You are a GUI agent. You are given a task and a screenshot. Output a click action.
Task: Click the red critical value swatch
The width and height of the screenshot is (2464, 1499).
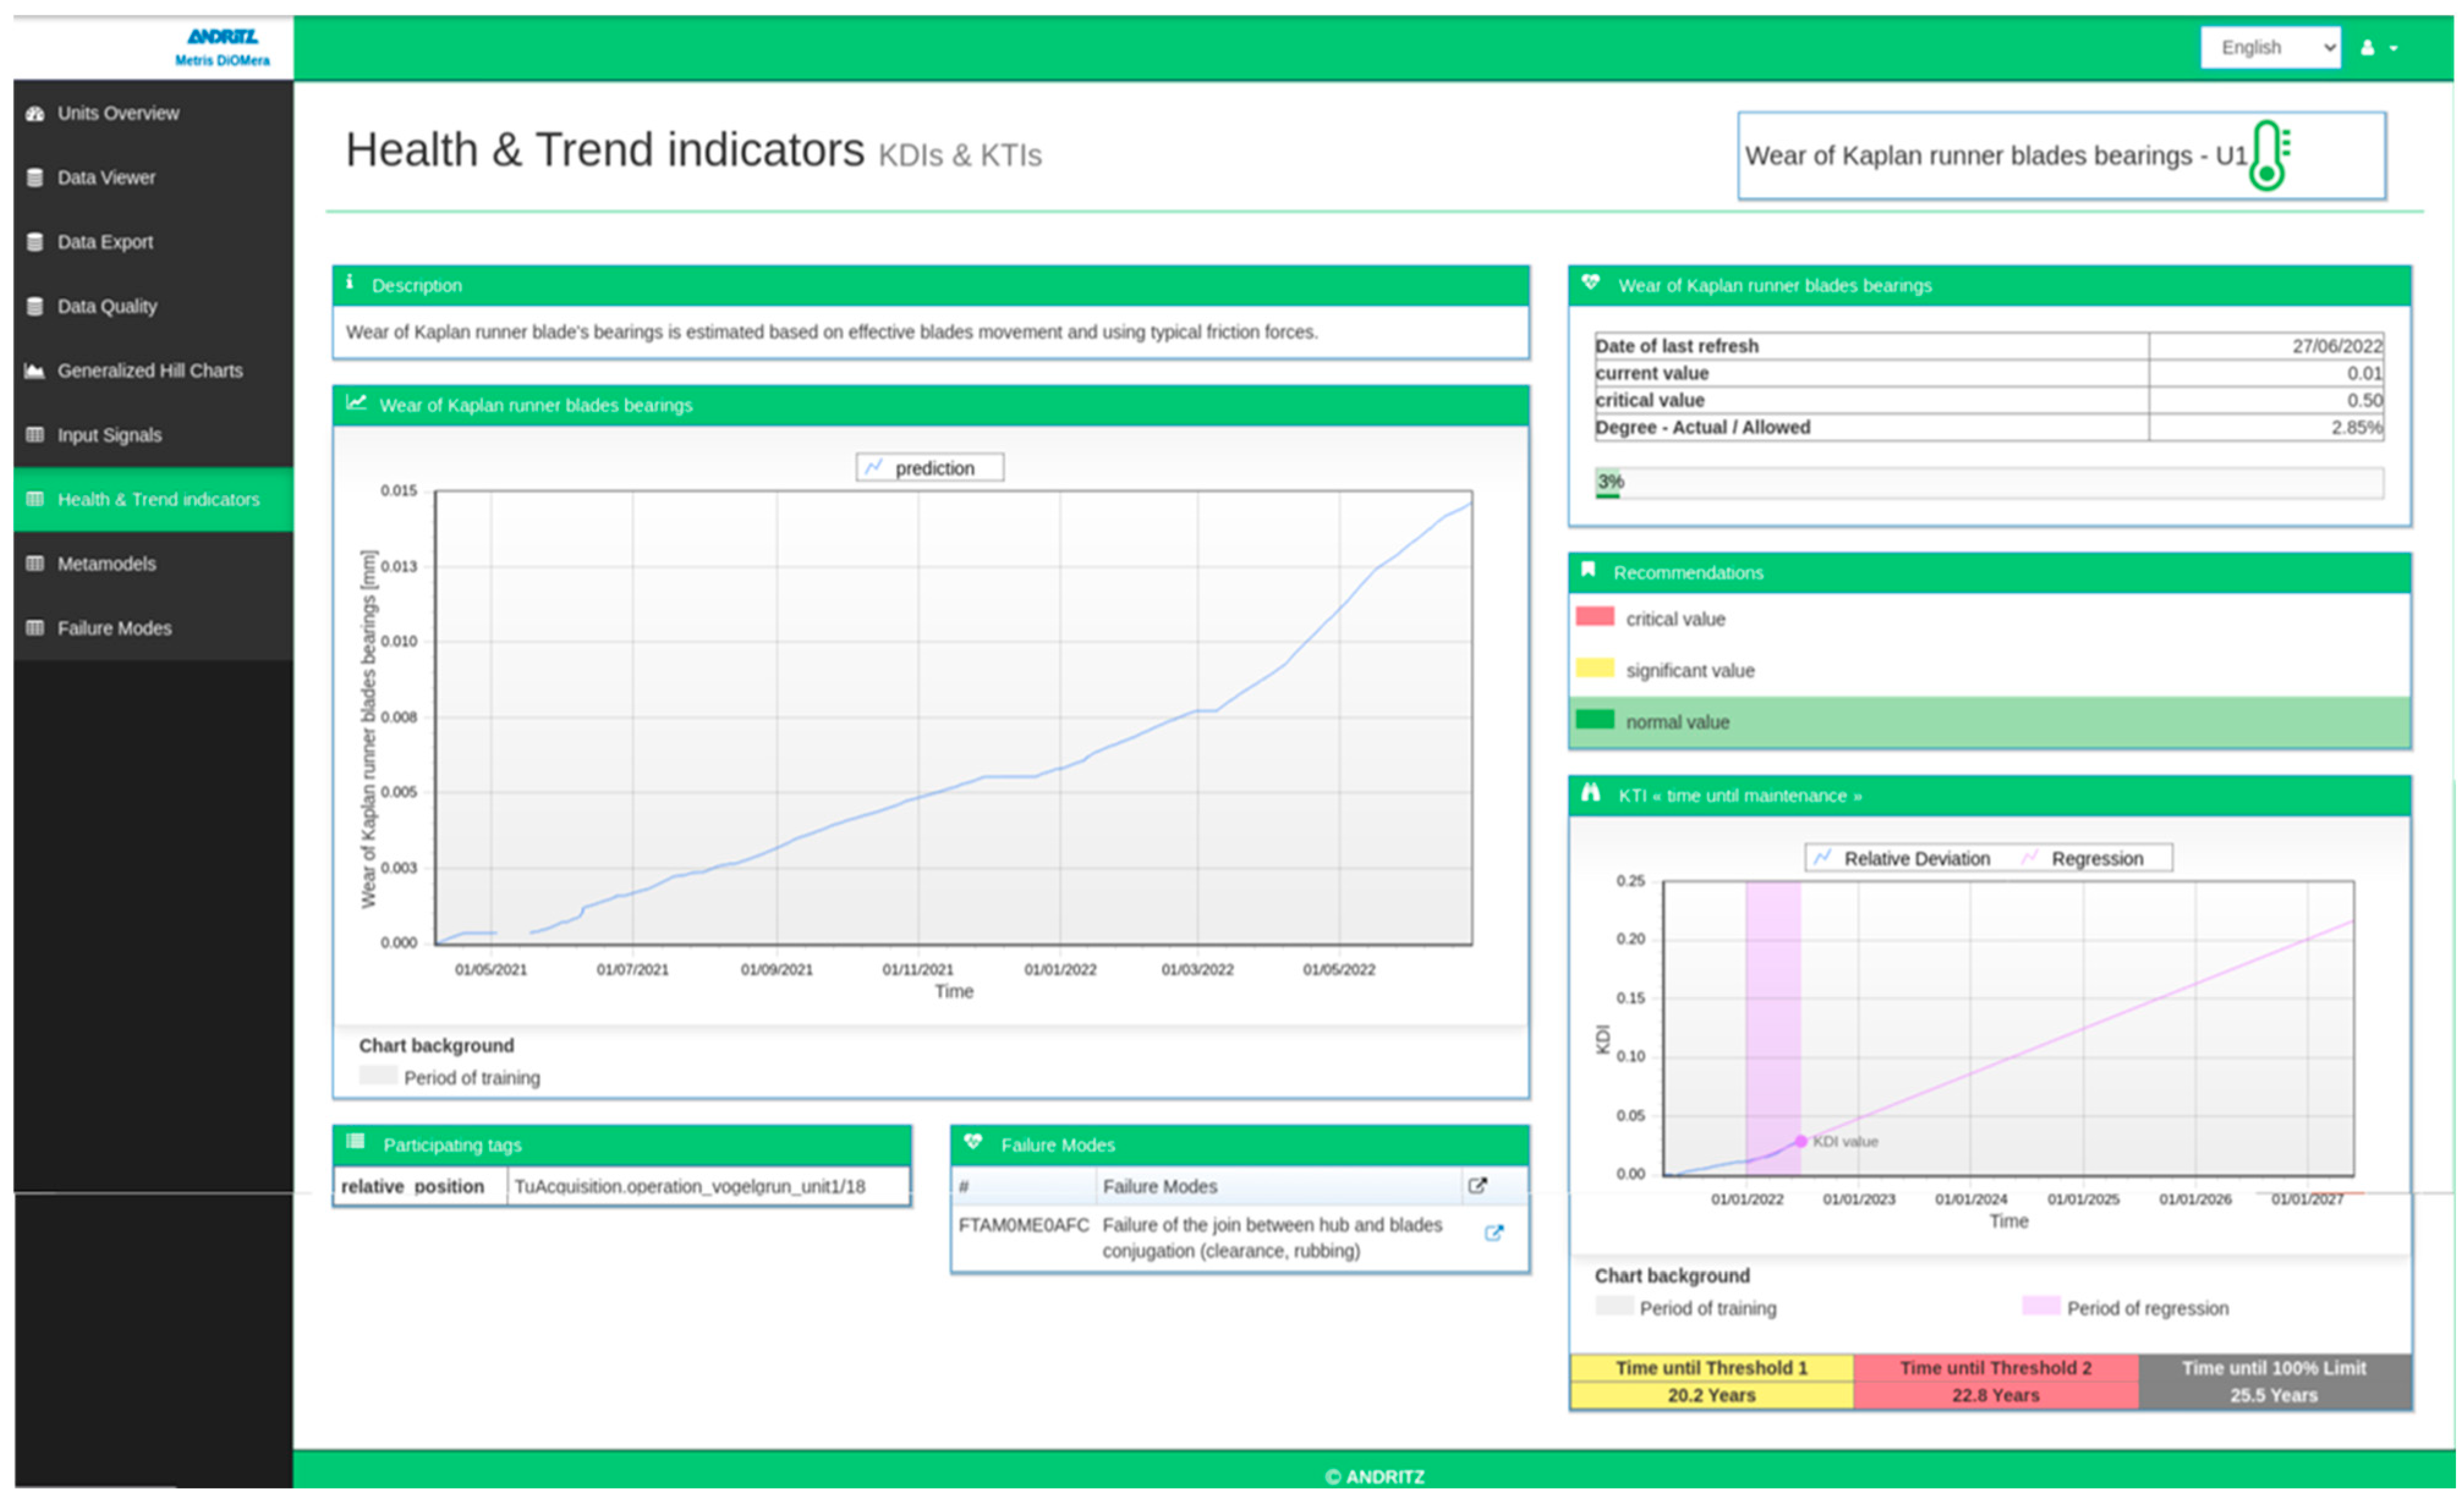1594,616
